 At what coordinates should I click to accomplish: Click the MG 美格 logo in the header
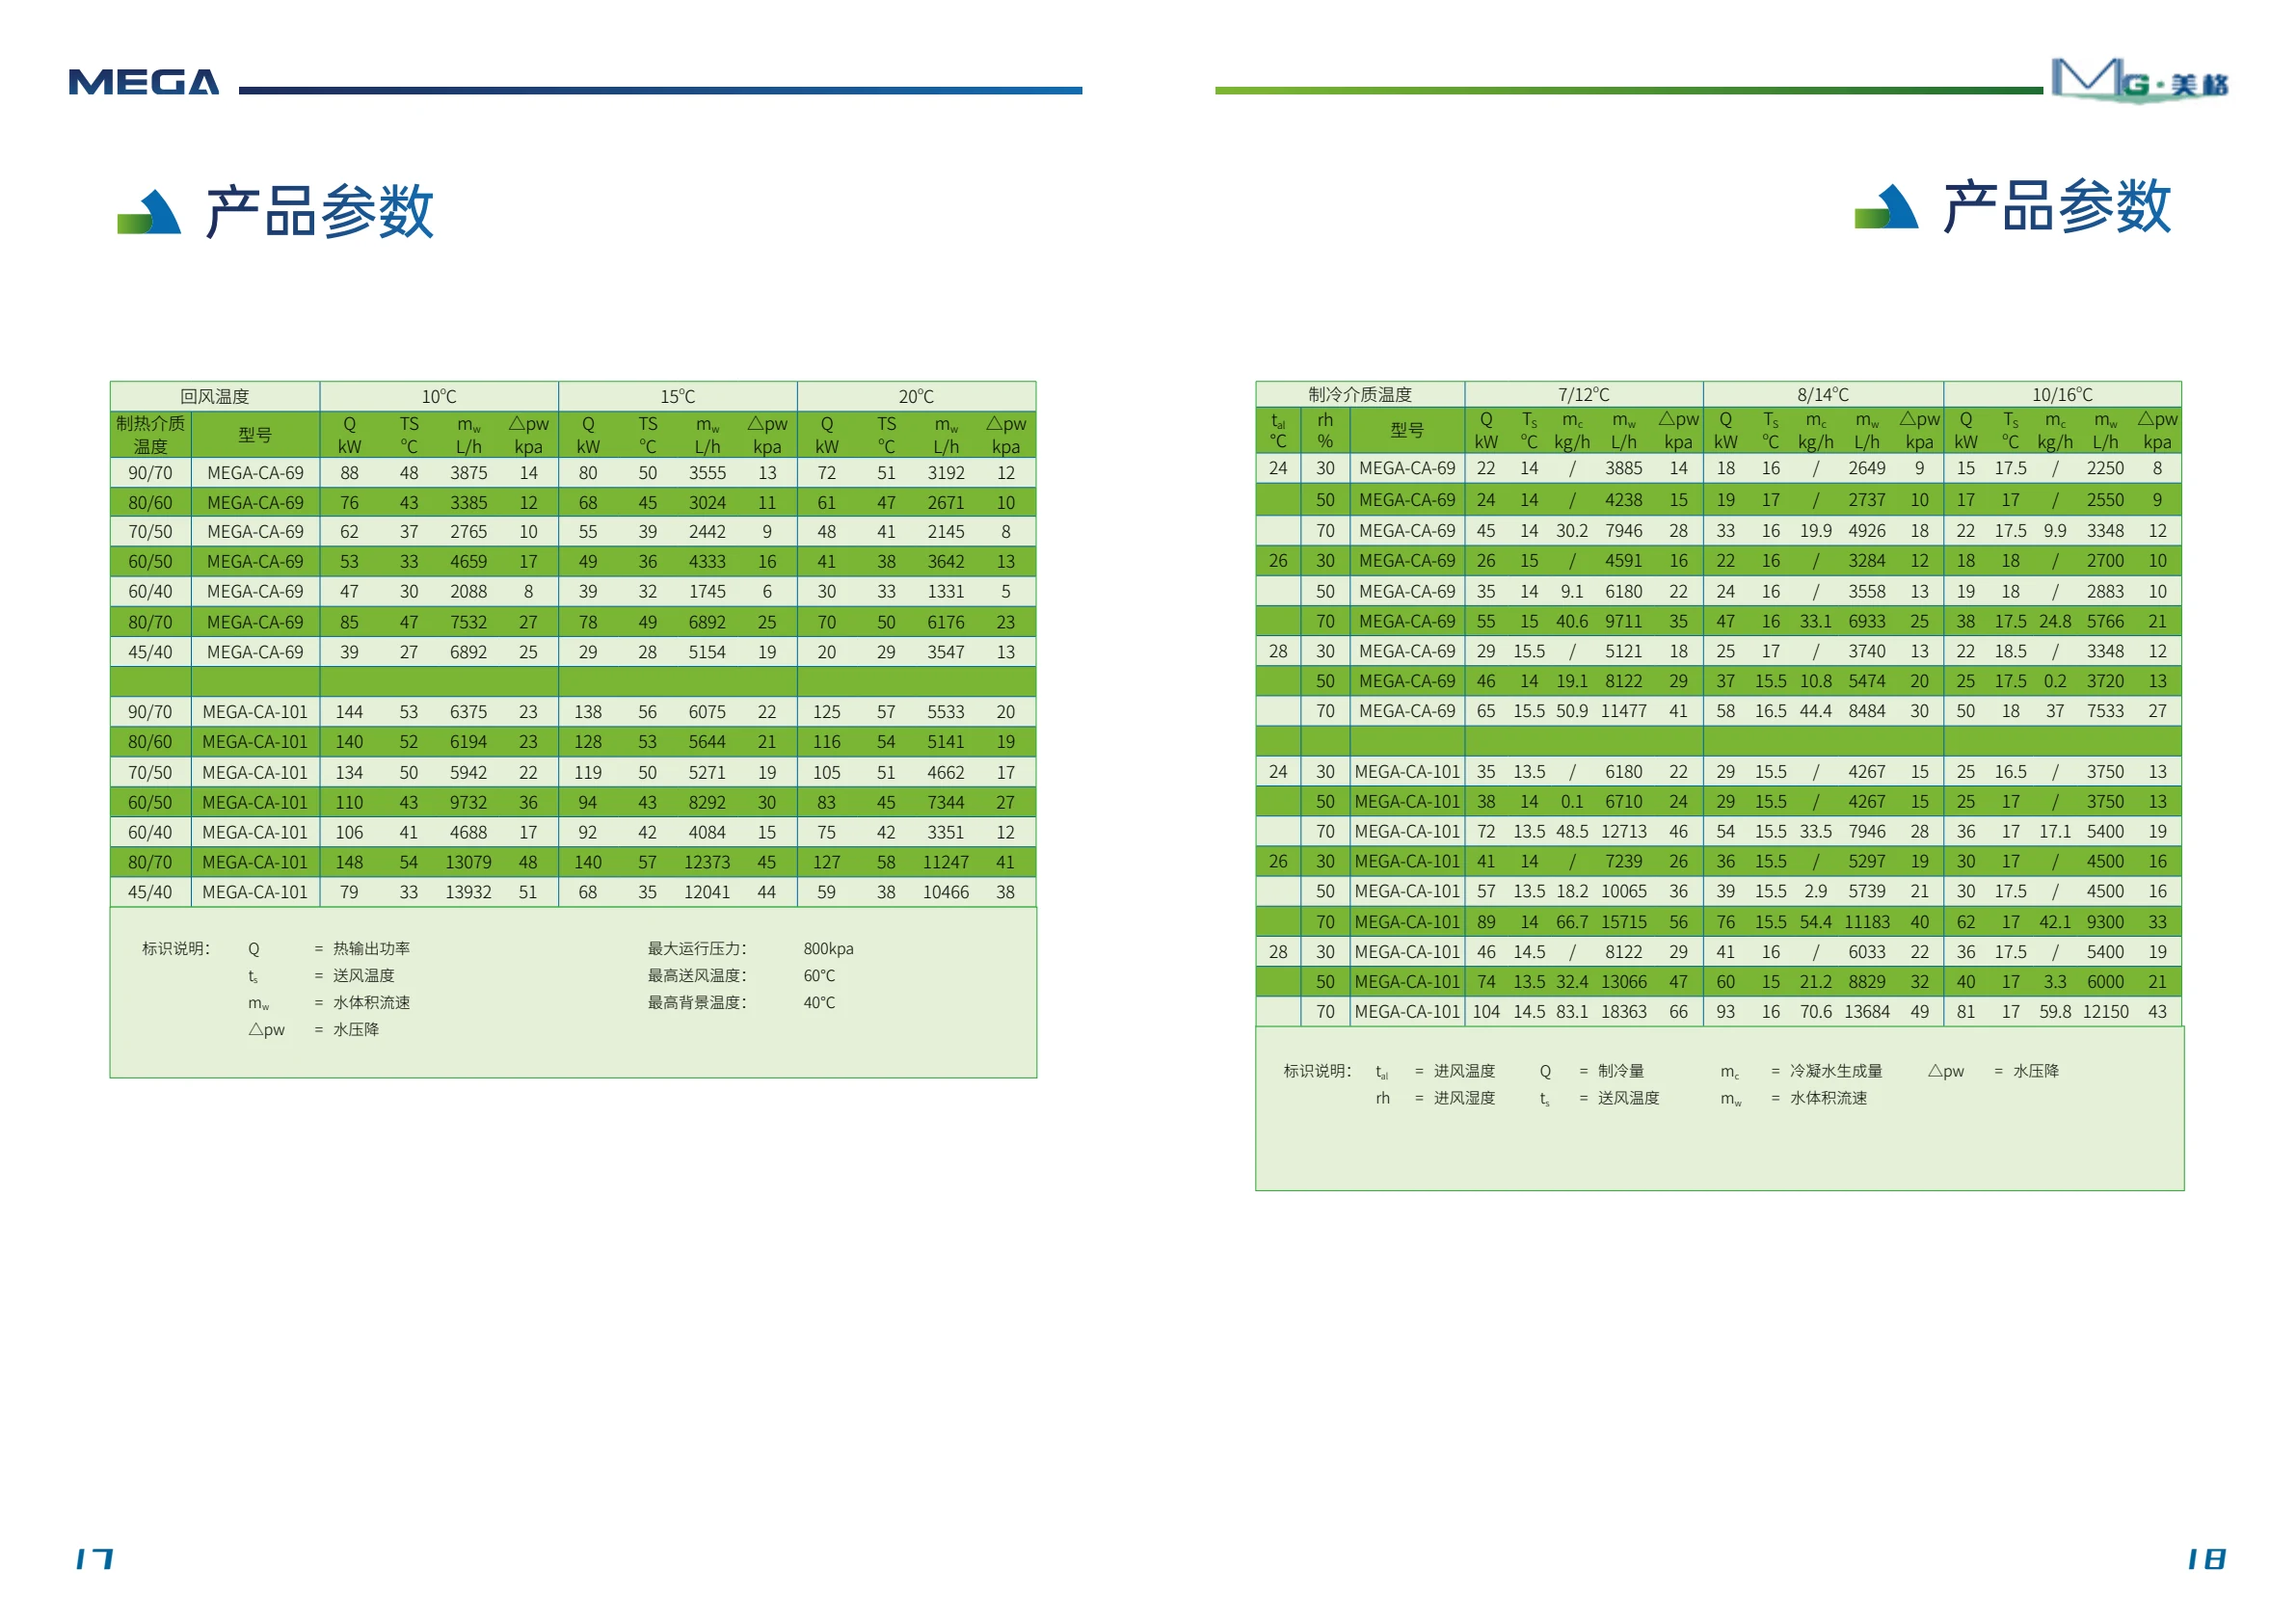click(2140, 80)
